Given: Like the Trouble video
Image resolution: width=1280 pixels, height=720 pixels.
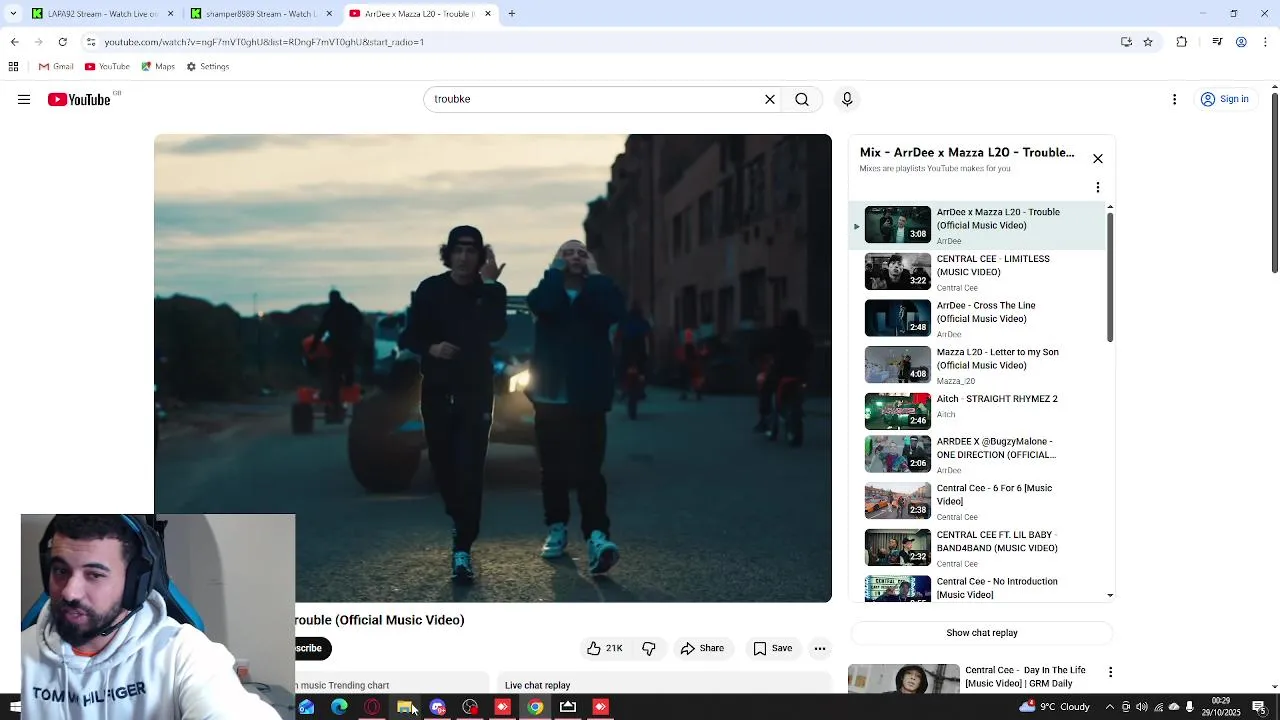Looking at the screenshot, I should coord(605,648).
